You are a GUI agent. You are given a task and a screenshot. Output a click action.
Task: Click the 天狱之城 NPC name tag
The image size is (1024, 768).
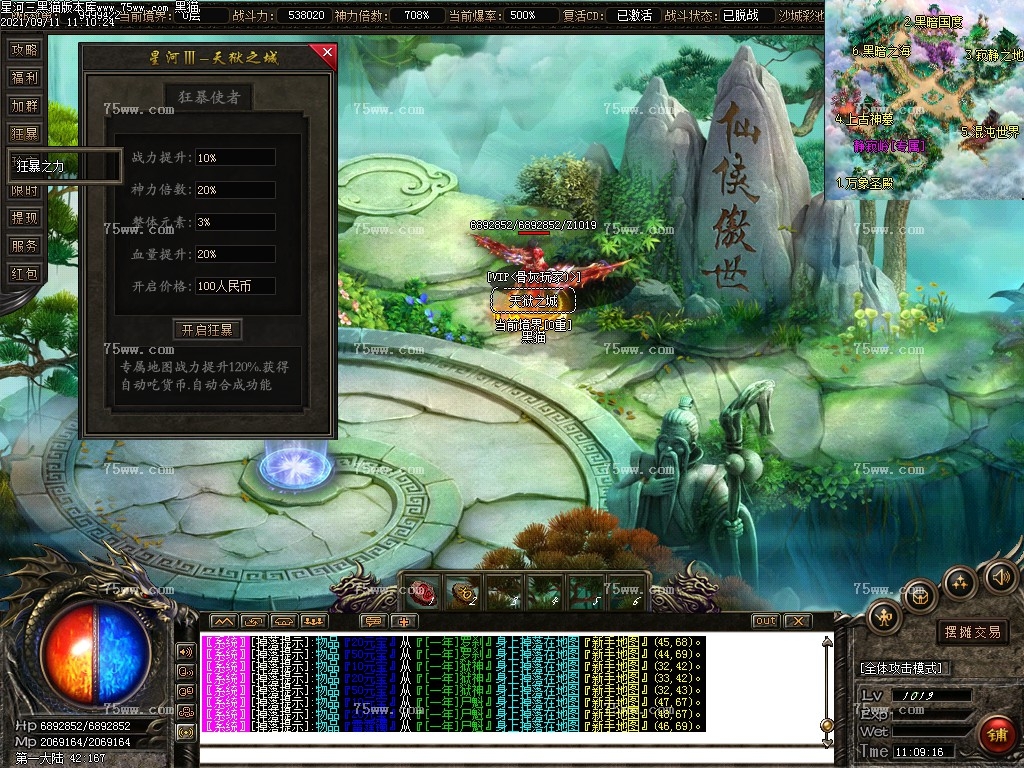533,301
